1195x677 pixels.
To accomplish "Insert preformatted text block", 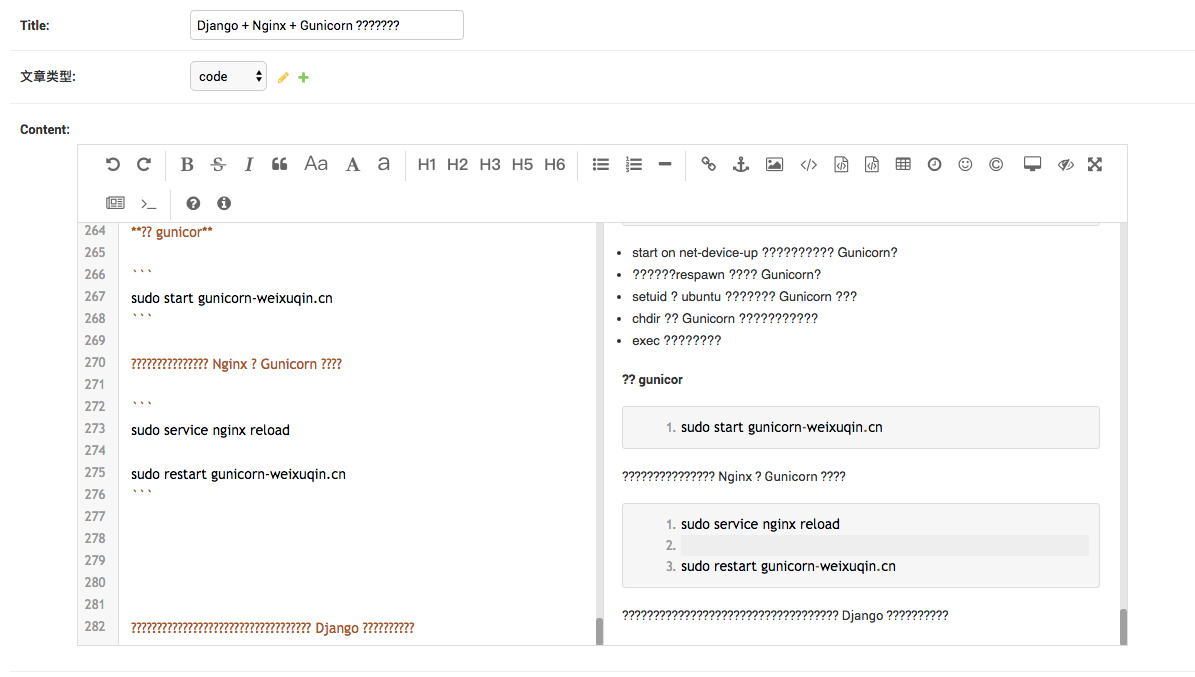I will [x=841, y=165].
